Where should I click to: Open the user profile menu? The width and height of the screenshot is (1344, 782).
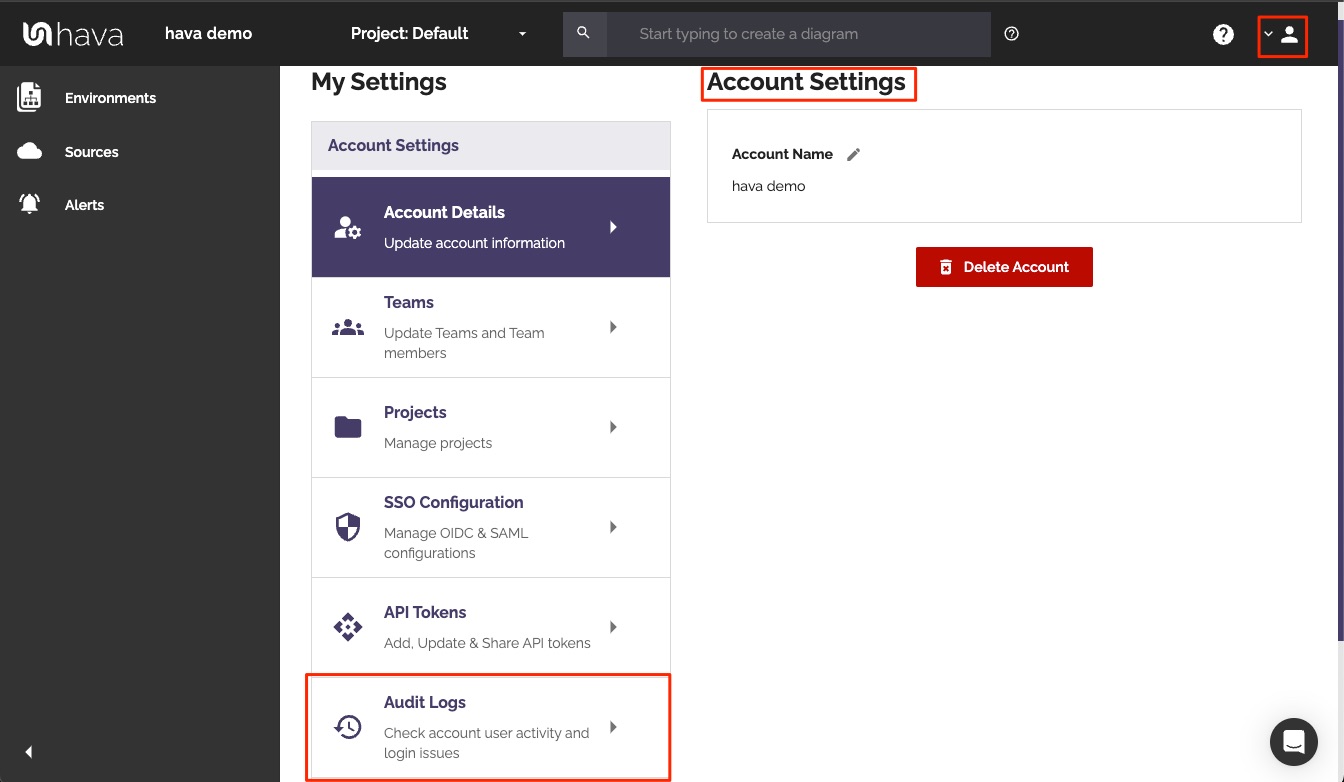1282,35
